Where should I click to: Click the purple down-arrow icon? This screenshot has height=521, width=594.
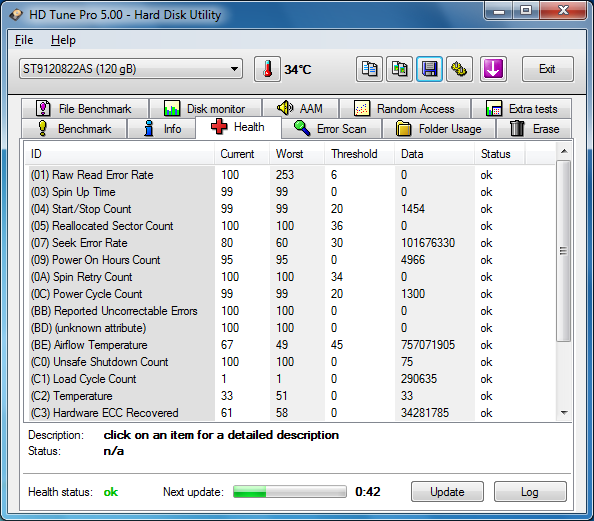click(493, 69)
